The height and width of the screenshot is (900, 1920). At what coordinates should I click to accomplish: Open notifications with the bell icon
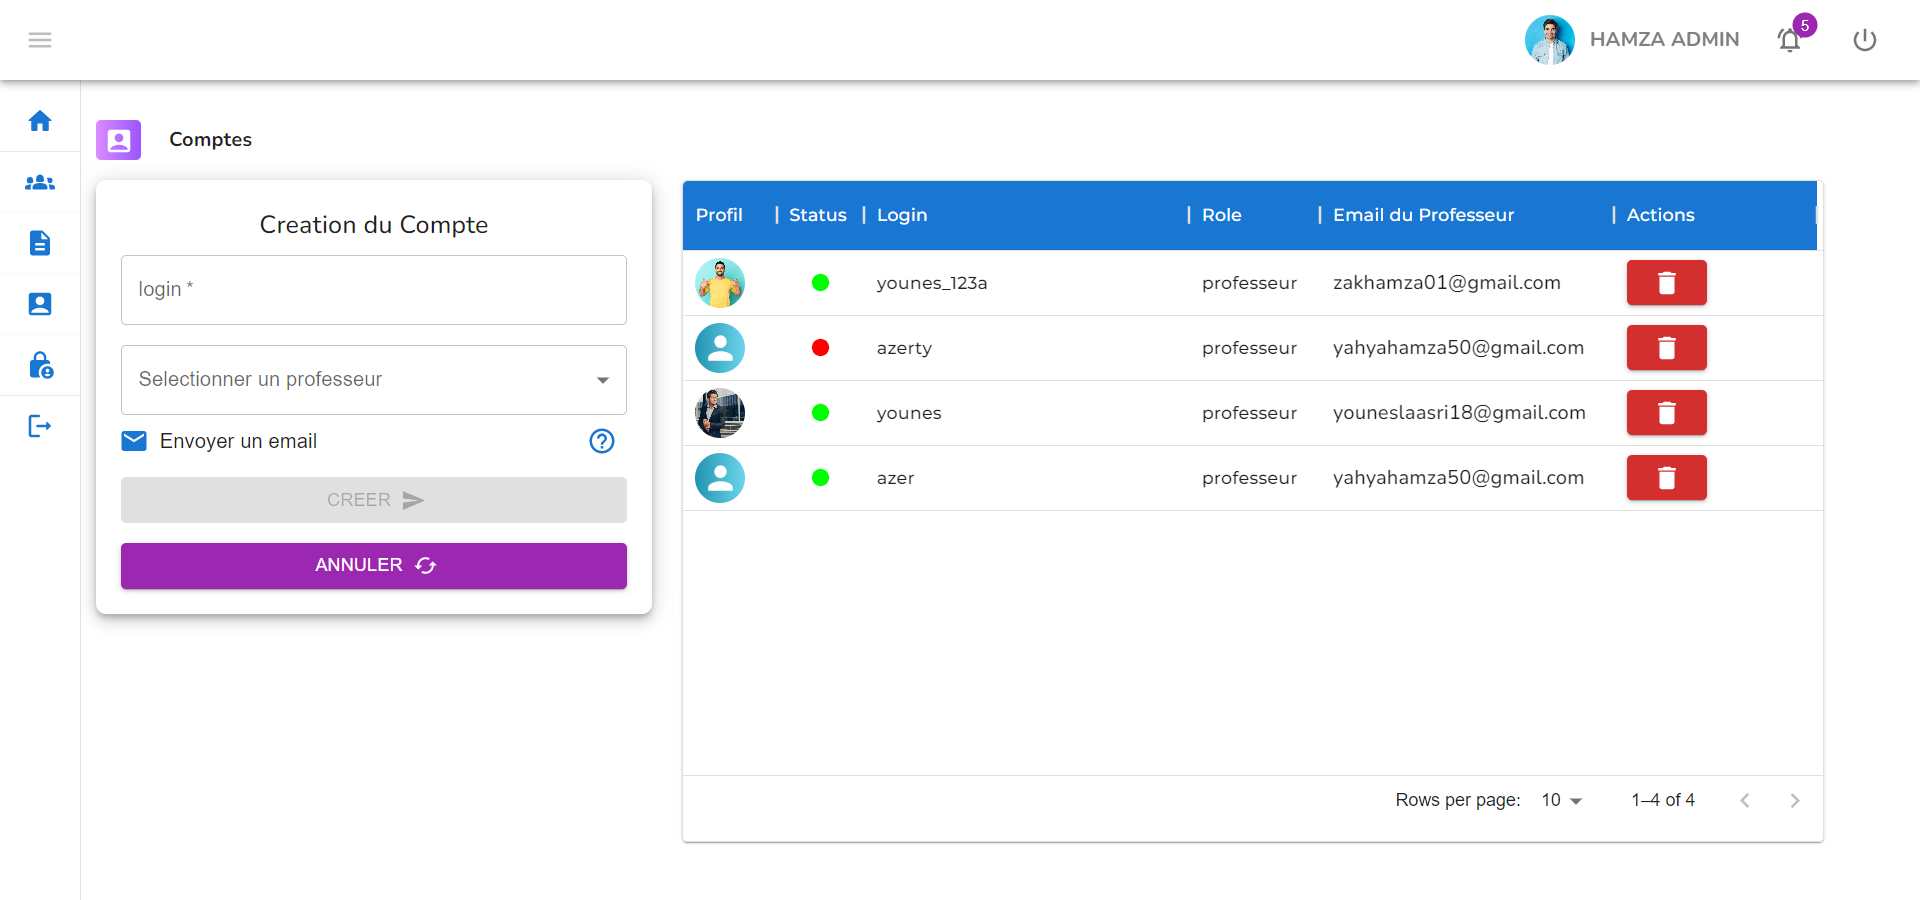tap(1789, 40)
